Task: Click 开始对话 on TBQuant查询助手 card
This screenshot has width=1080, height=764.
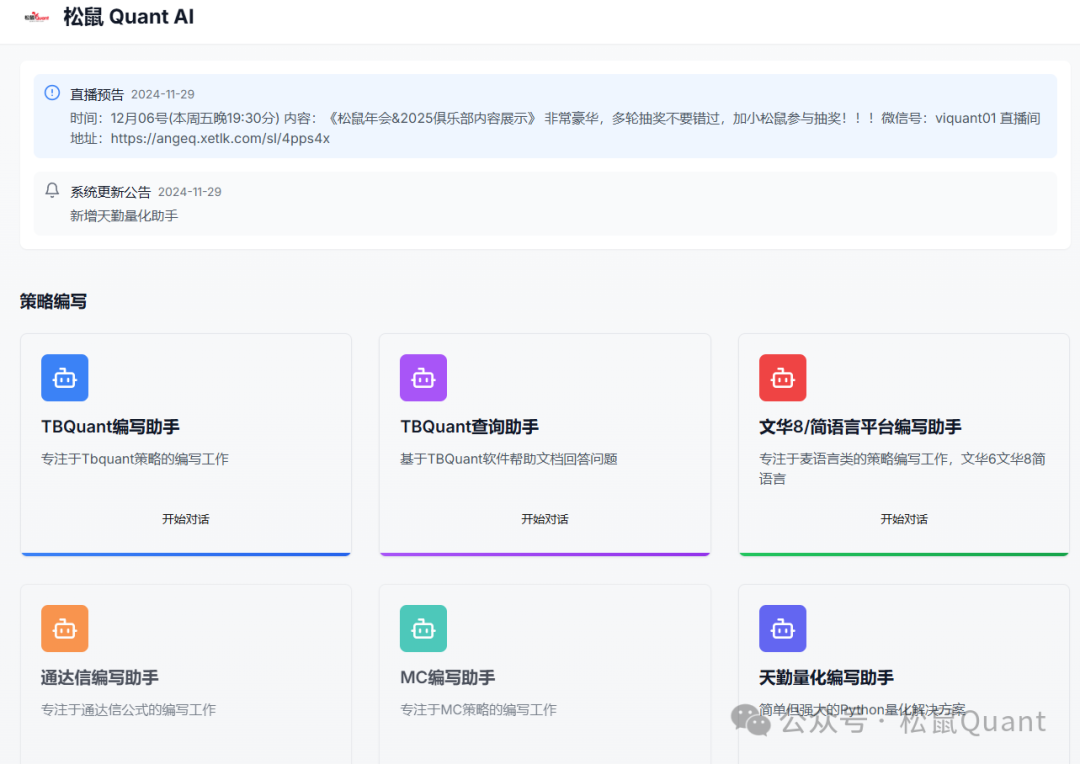Action: [544, 519]
